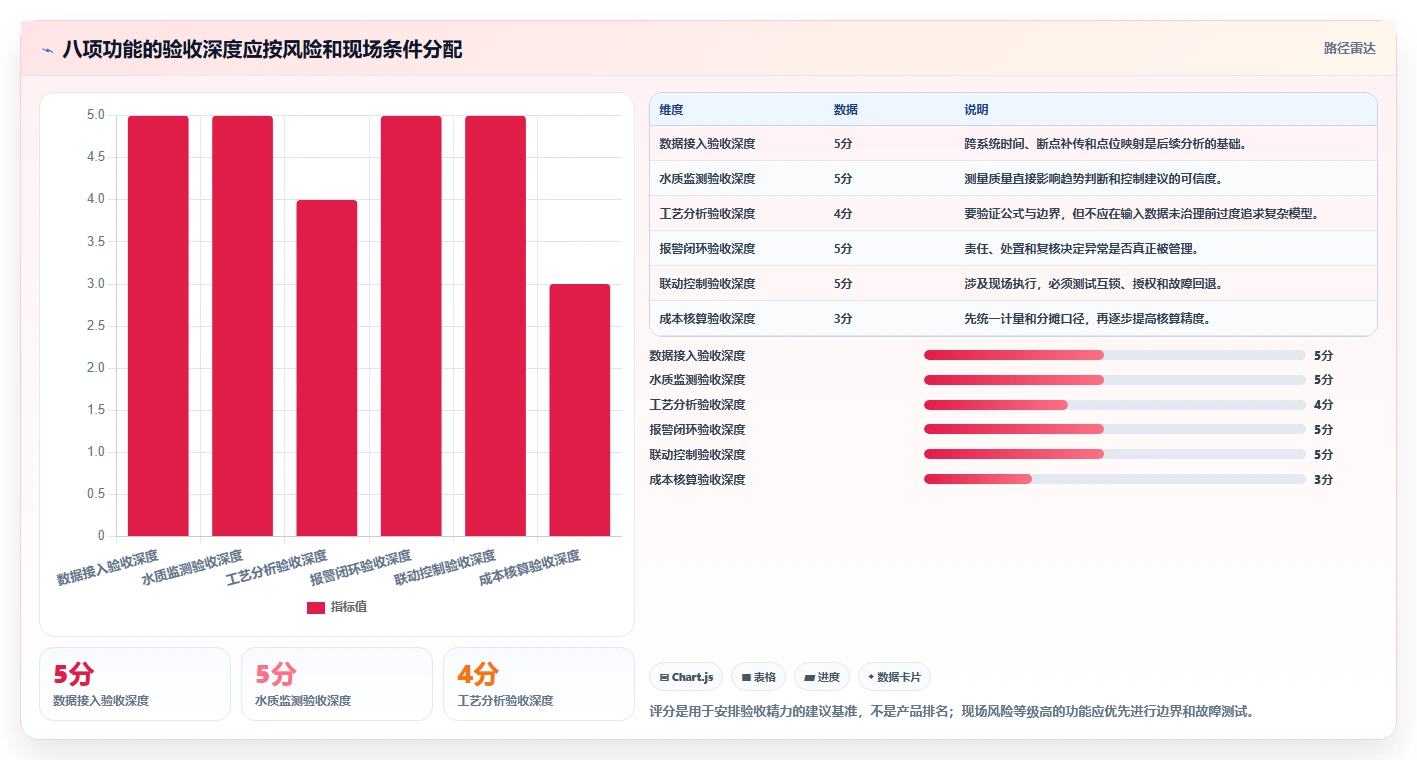Click the 报警闭环验收深度 progress bar
This screenshot has width=1417, height=760.
click(x=1115, y=430)
